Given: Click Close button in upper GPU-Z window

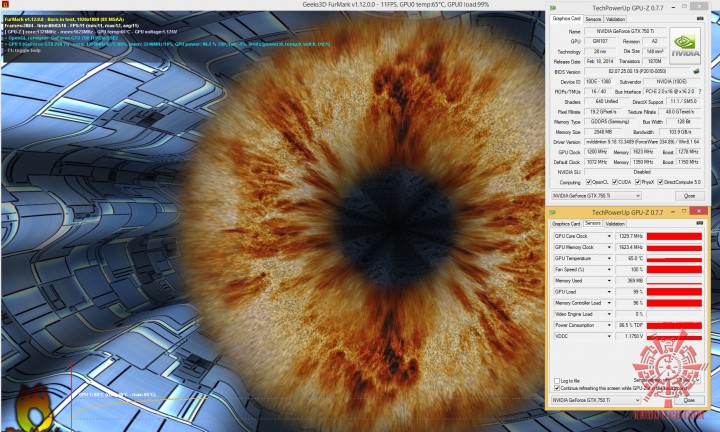Looking at the screenshot, I should coord(690,196).
